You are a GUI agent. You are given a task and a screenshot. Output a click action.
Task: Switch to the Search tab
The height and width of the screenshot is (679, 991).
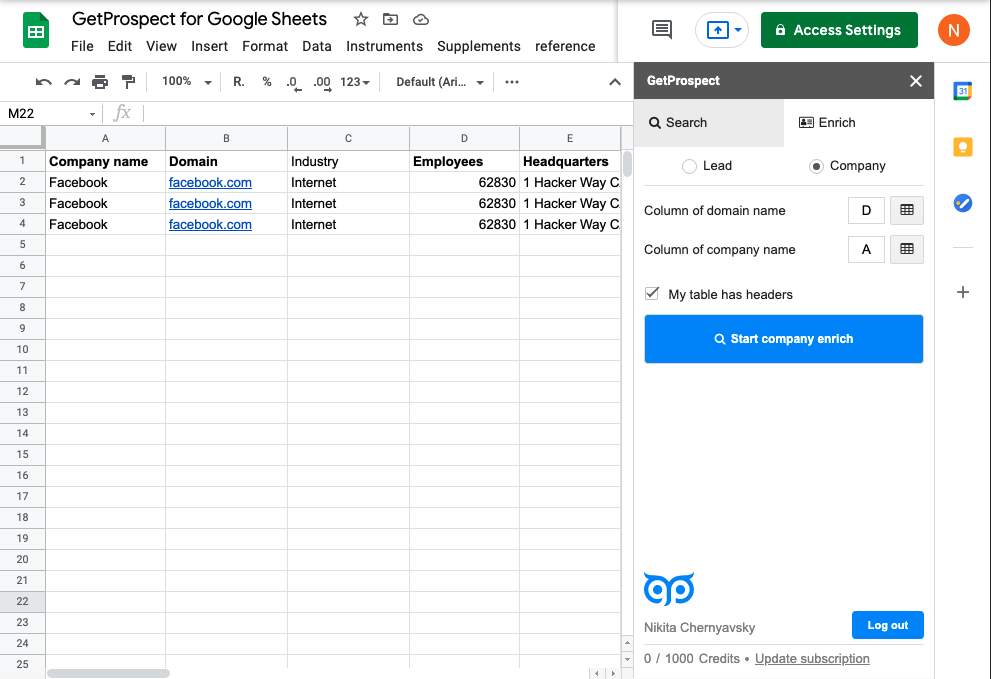coord(709,122)
